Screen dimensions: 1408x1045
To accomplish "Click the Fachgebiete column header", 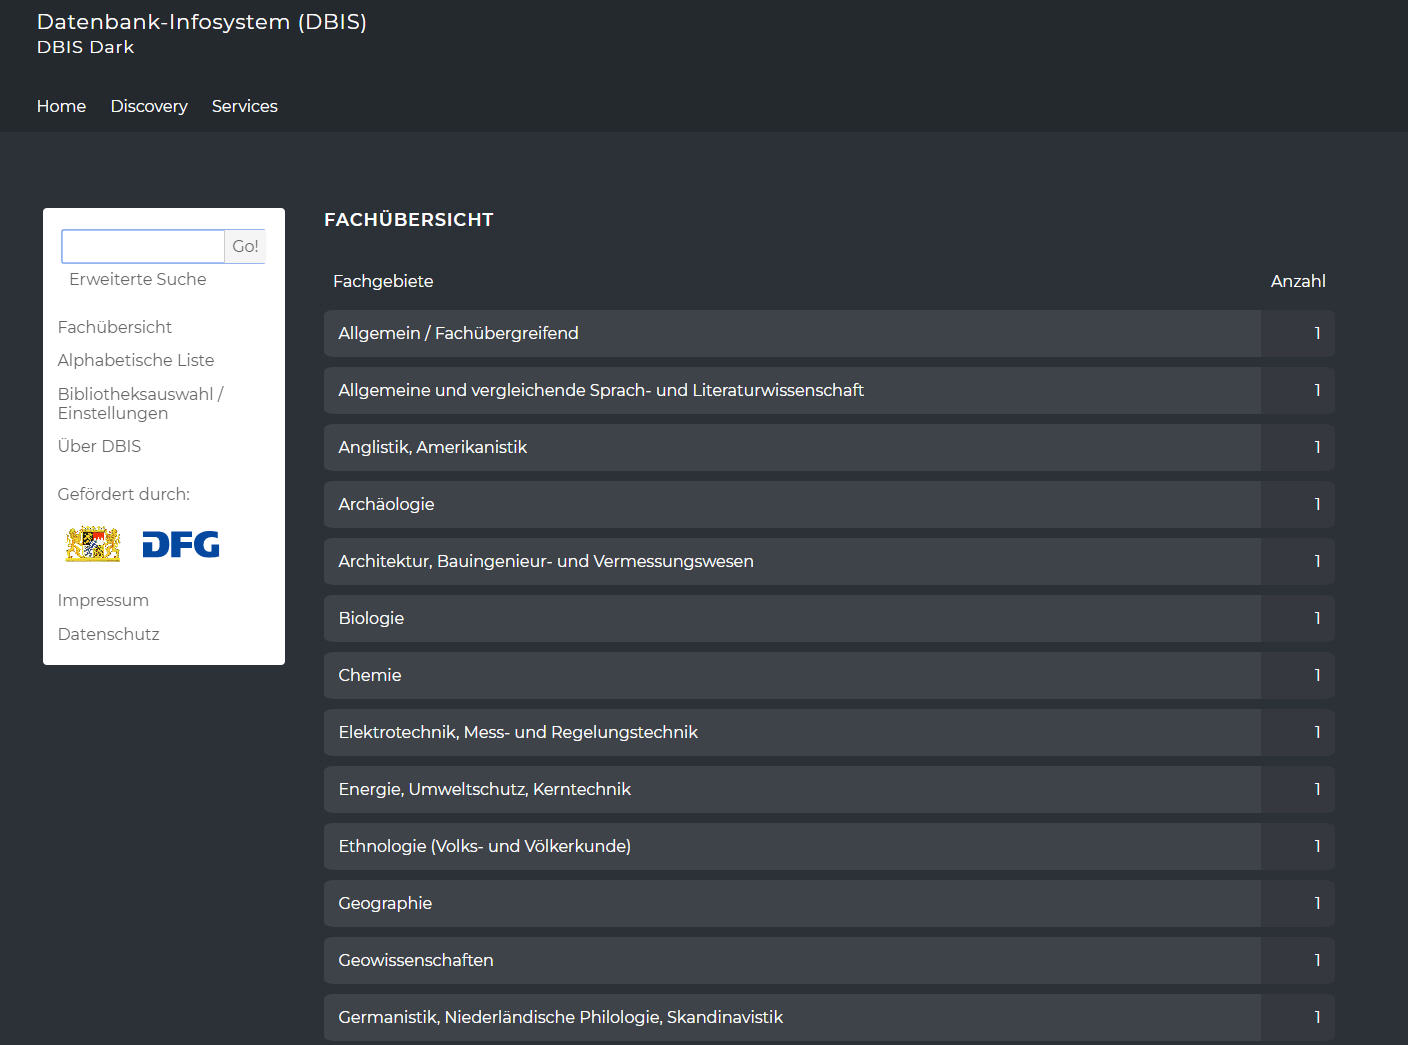I will click(x=383, y=281).
